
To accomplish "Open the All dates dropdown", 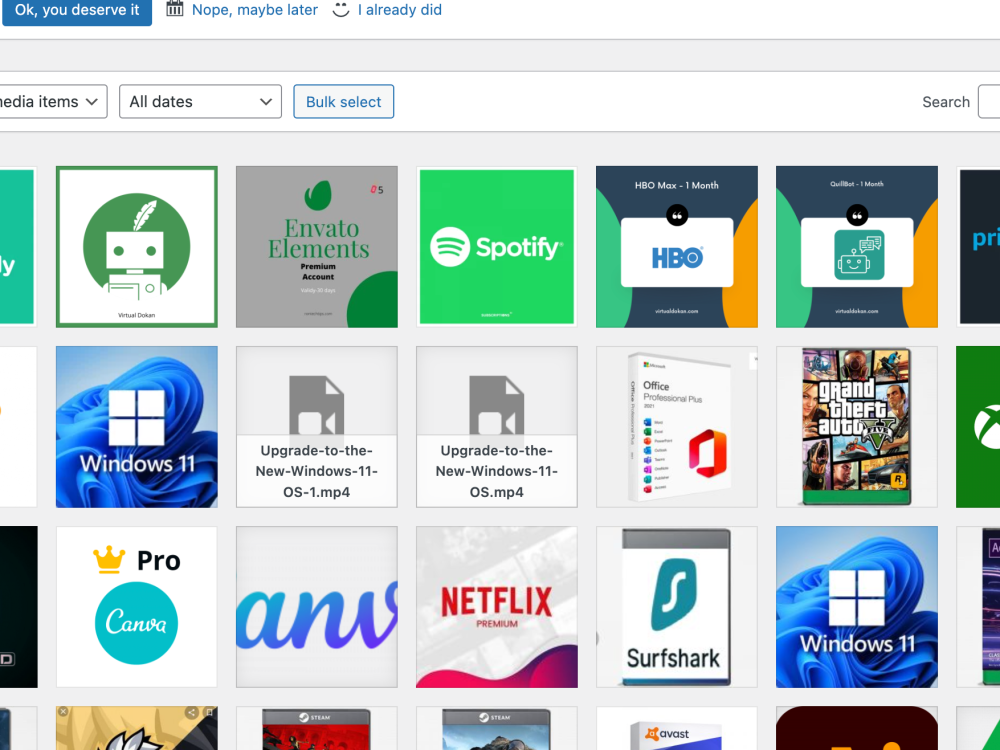I will pos(200,101).
